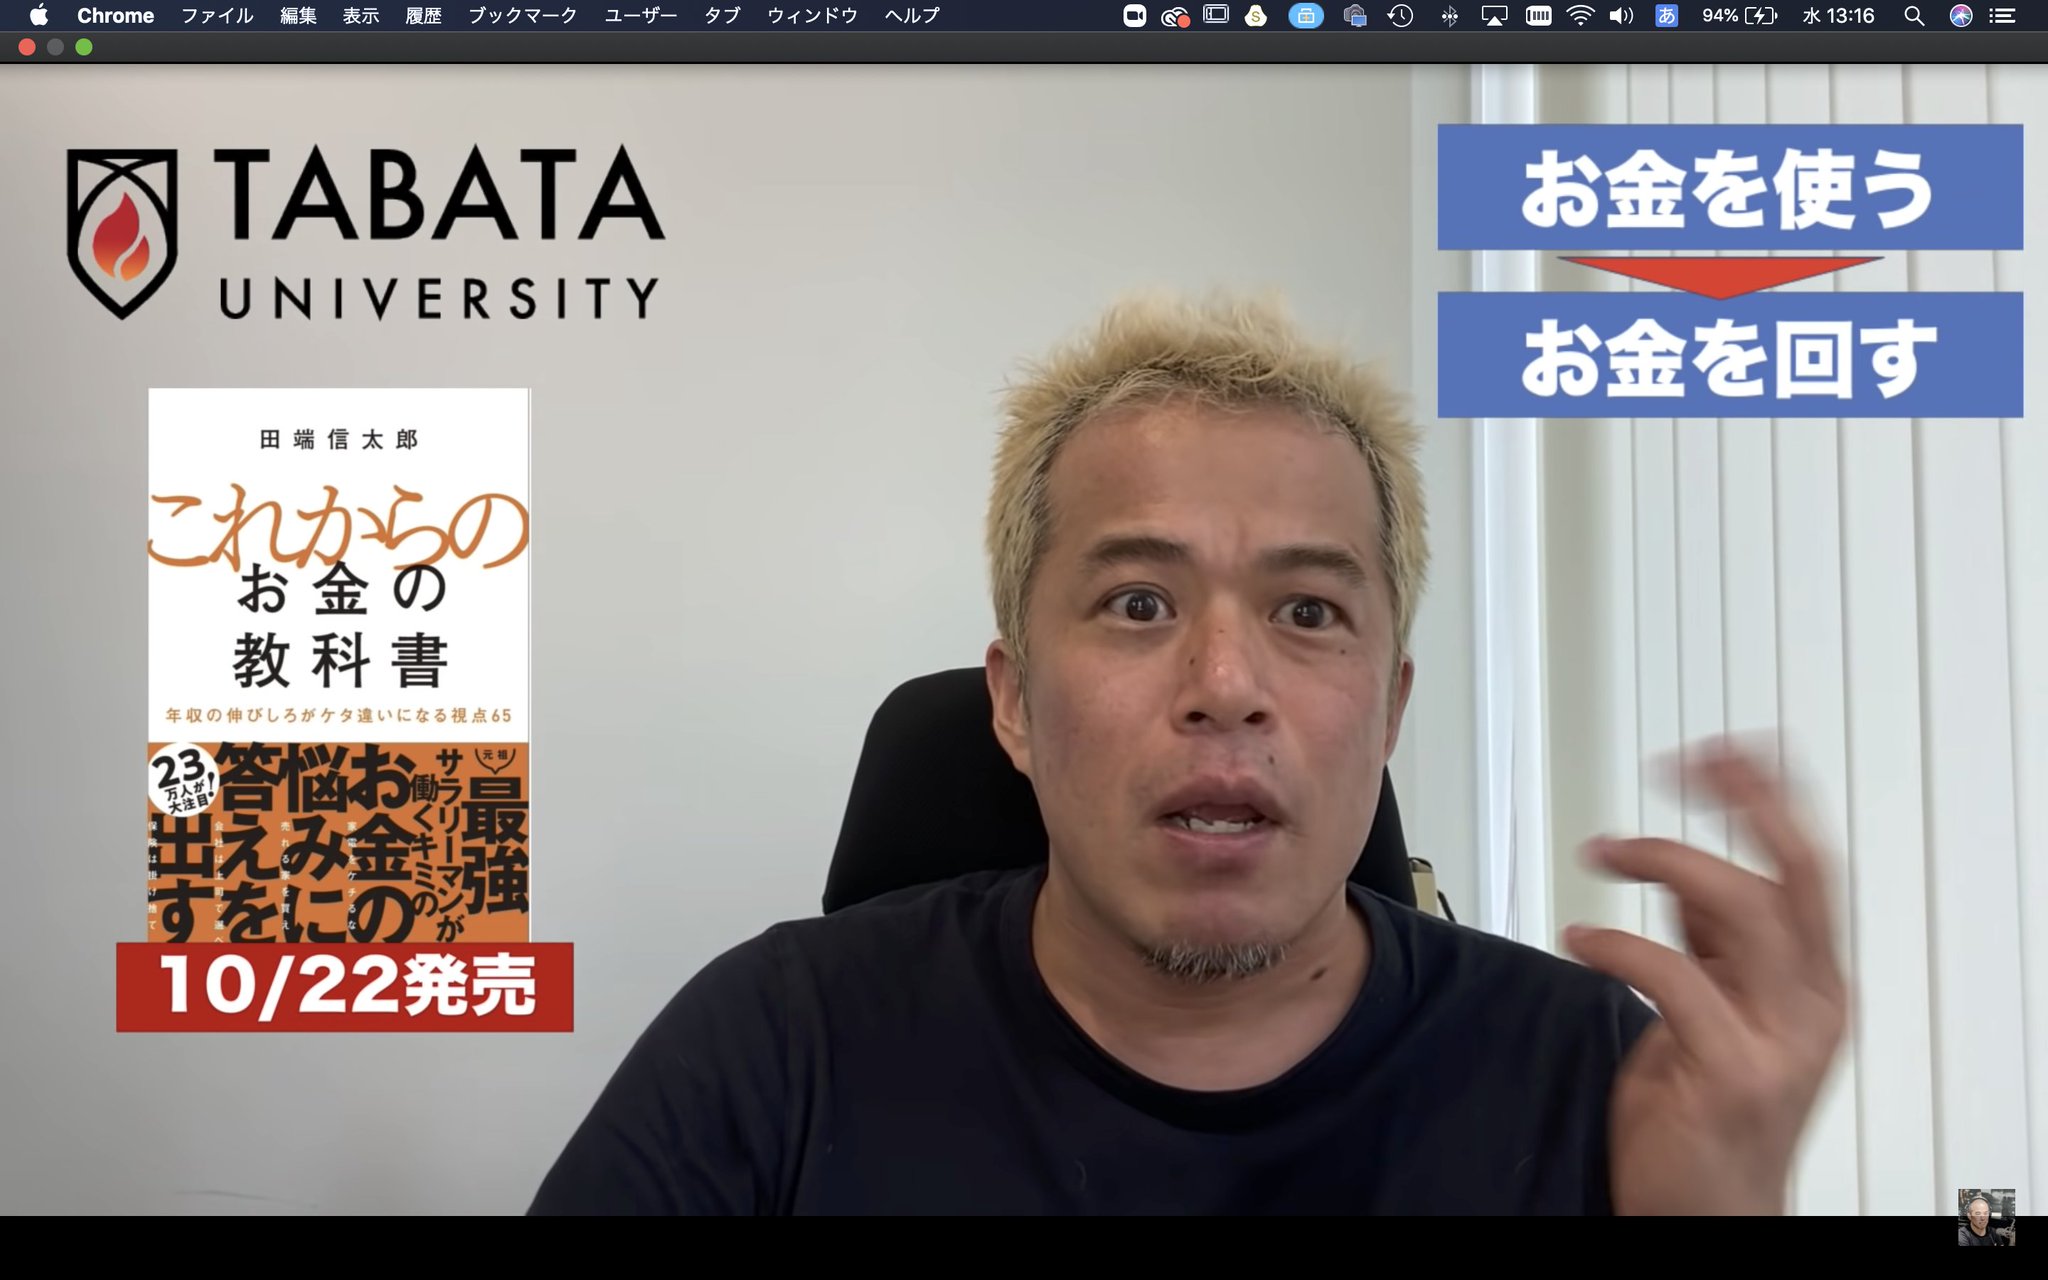
Task: Open Time Machine menu bar icon
Action: coord(1400,15)
